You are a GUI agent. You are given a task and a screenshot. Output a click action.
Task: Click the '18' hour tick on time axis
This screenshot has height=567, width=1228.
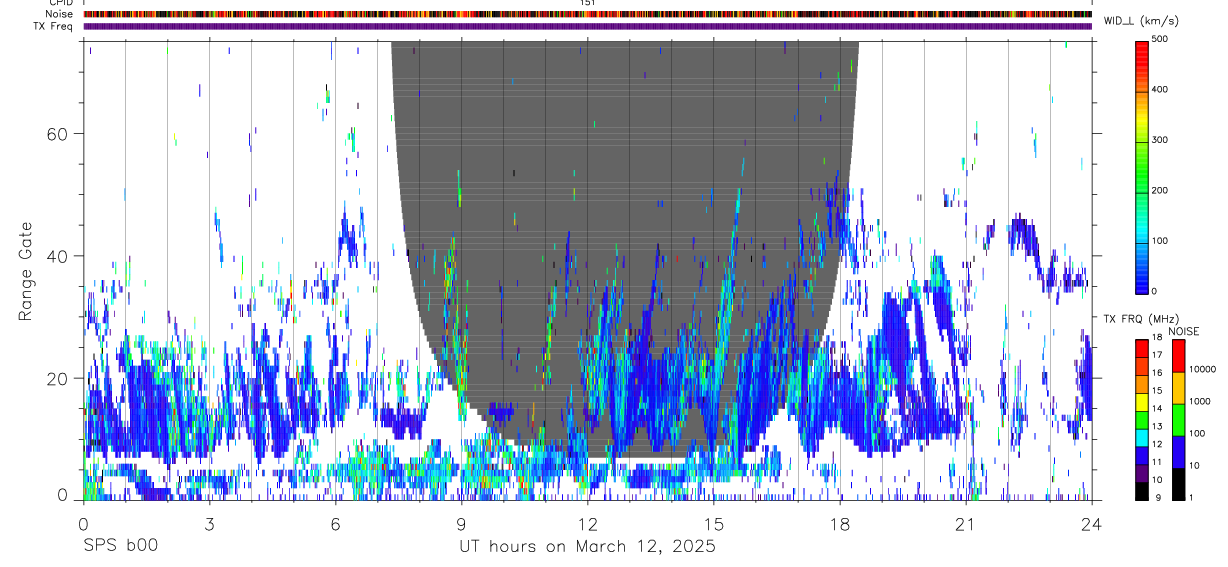click(840, 524)
